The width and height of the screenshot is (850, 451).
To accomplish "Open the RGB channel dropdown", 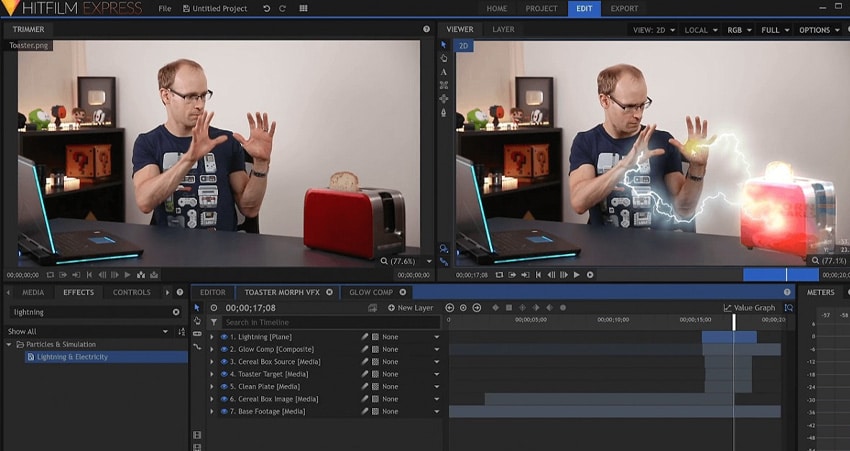I will tap(739, 30).
